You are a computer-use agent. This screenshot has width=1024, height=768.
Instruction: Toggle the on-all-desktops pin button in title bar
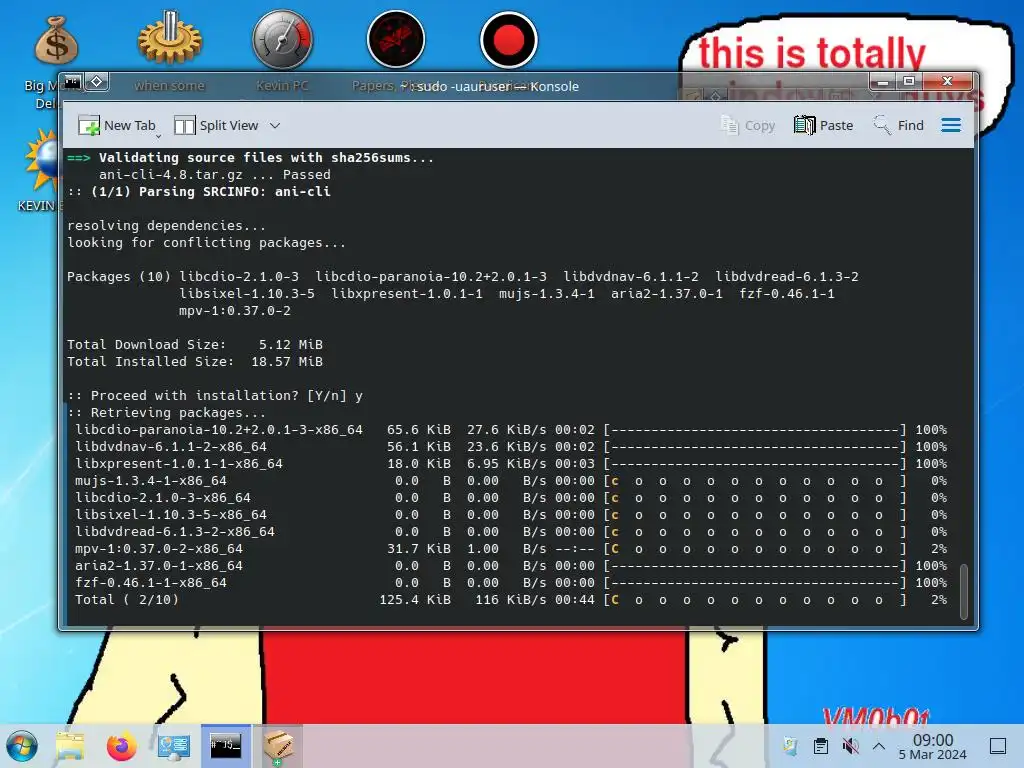pyautogui.click(x=97, y=82)
